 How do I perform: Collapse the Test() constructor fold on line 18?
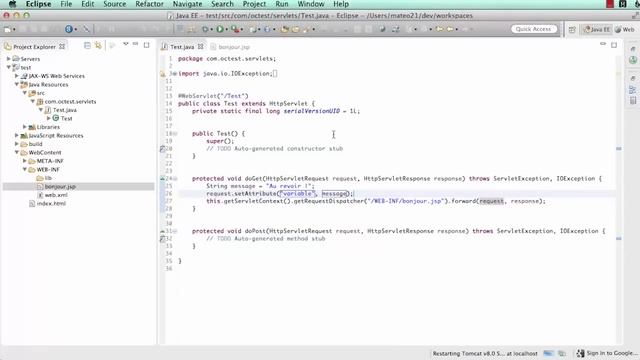click(175, 133)
